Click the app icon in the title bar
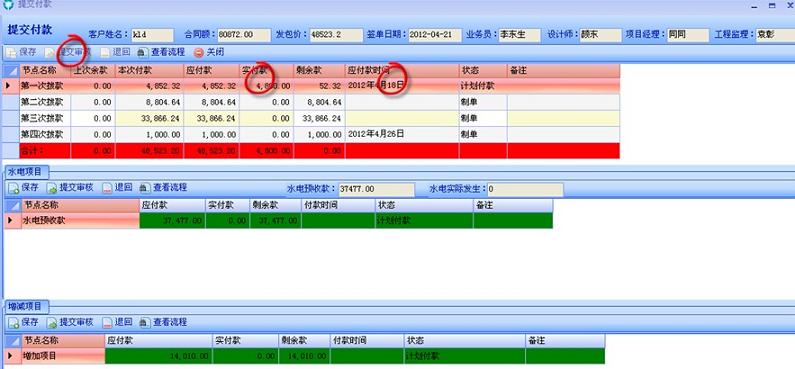795x369 pixels. (8, 5)
